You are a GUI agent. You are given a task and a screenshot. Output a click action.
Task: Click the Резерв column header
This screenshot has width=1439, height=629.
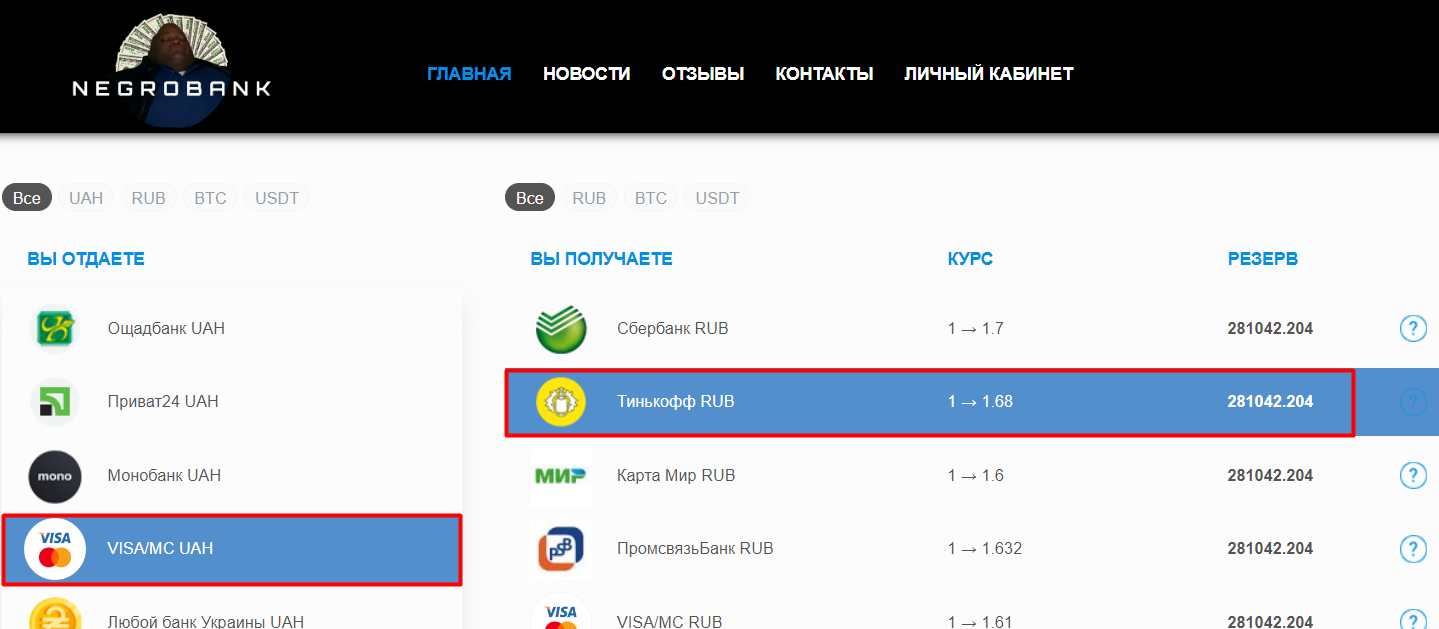click(1263, 259)
